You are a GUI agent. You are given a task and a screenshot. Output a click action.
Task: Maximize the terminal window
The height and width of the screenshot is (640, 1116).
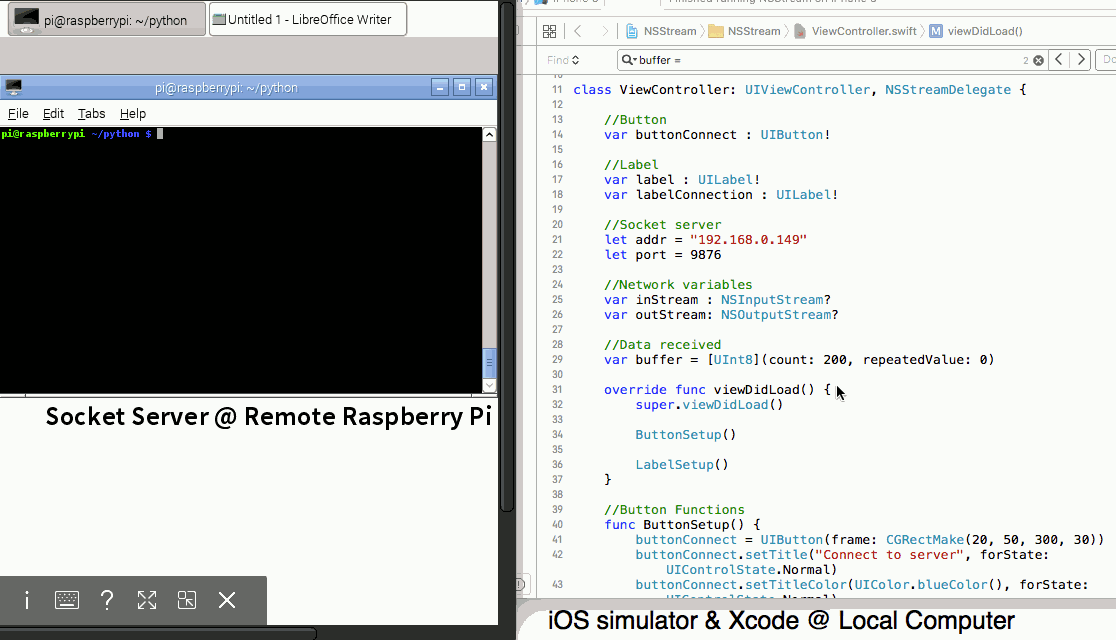(462, 88)
